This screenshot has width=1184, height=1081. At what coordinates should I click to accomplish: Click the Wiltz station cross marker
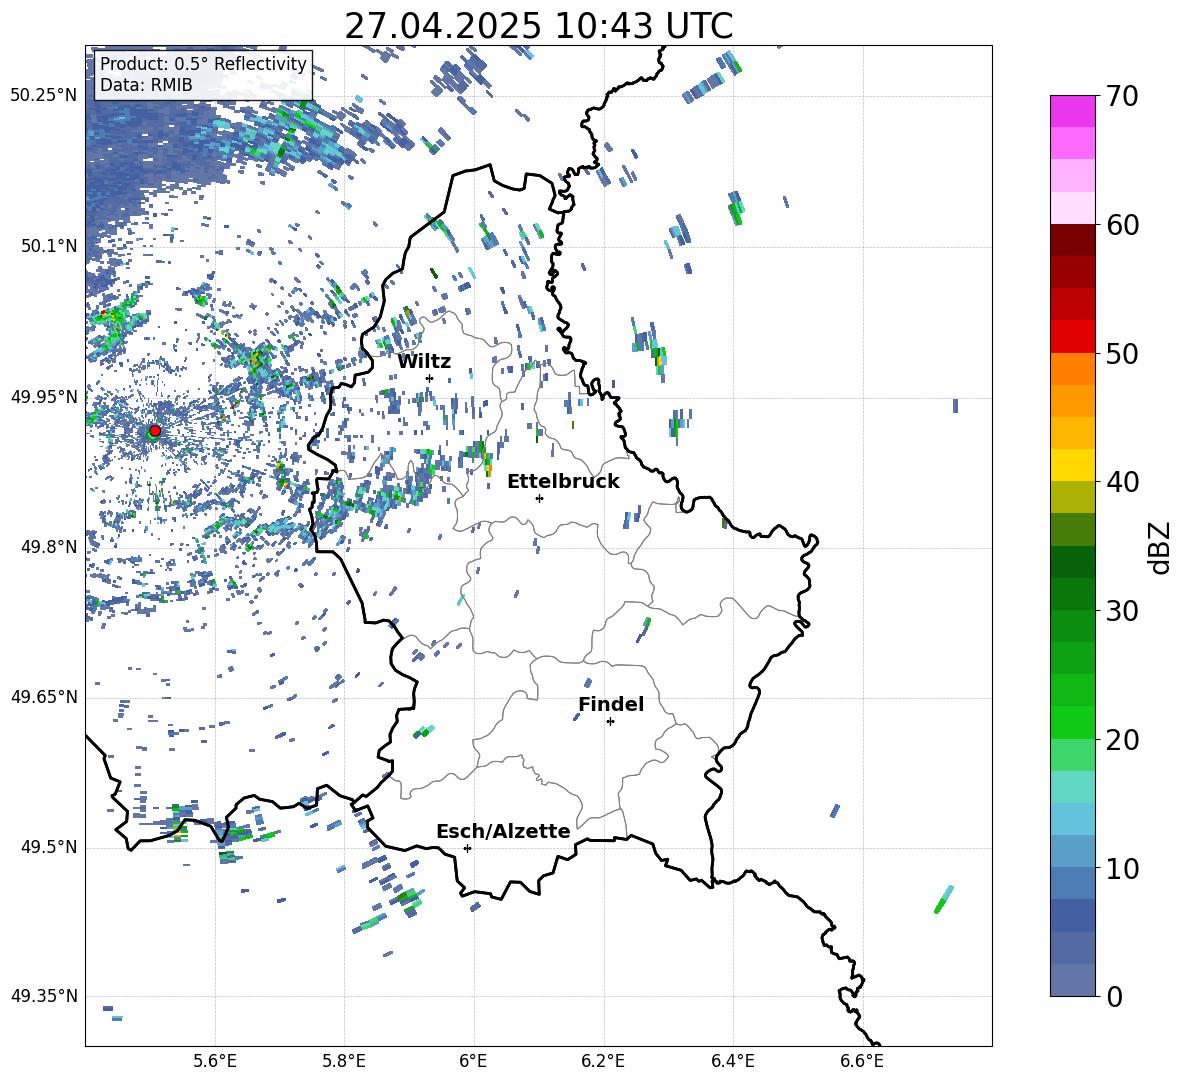(x=430, y=378)
